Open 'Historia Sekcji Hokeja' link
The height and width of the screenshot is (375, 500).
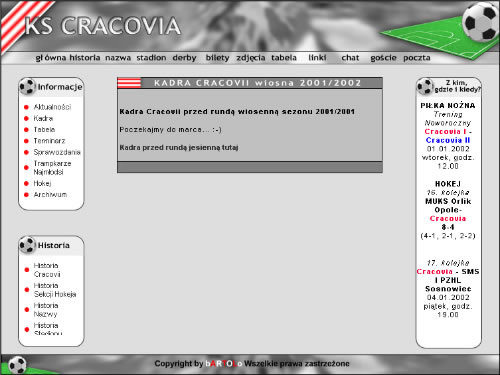tap(55, 290)
